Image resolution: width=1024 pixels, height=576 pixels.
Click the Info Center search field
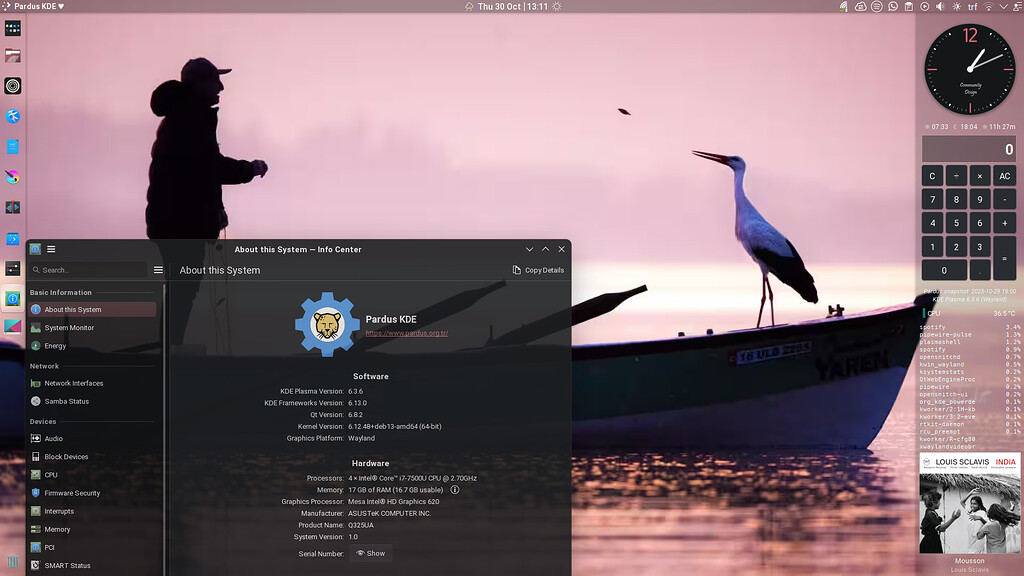(90, 270)
